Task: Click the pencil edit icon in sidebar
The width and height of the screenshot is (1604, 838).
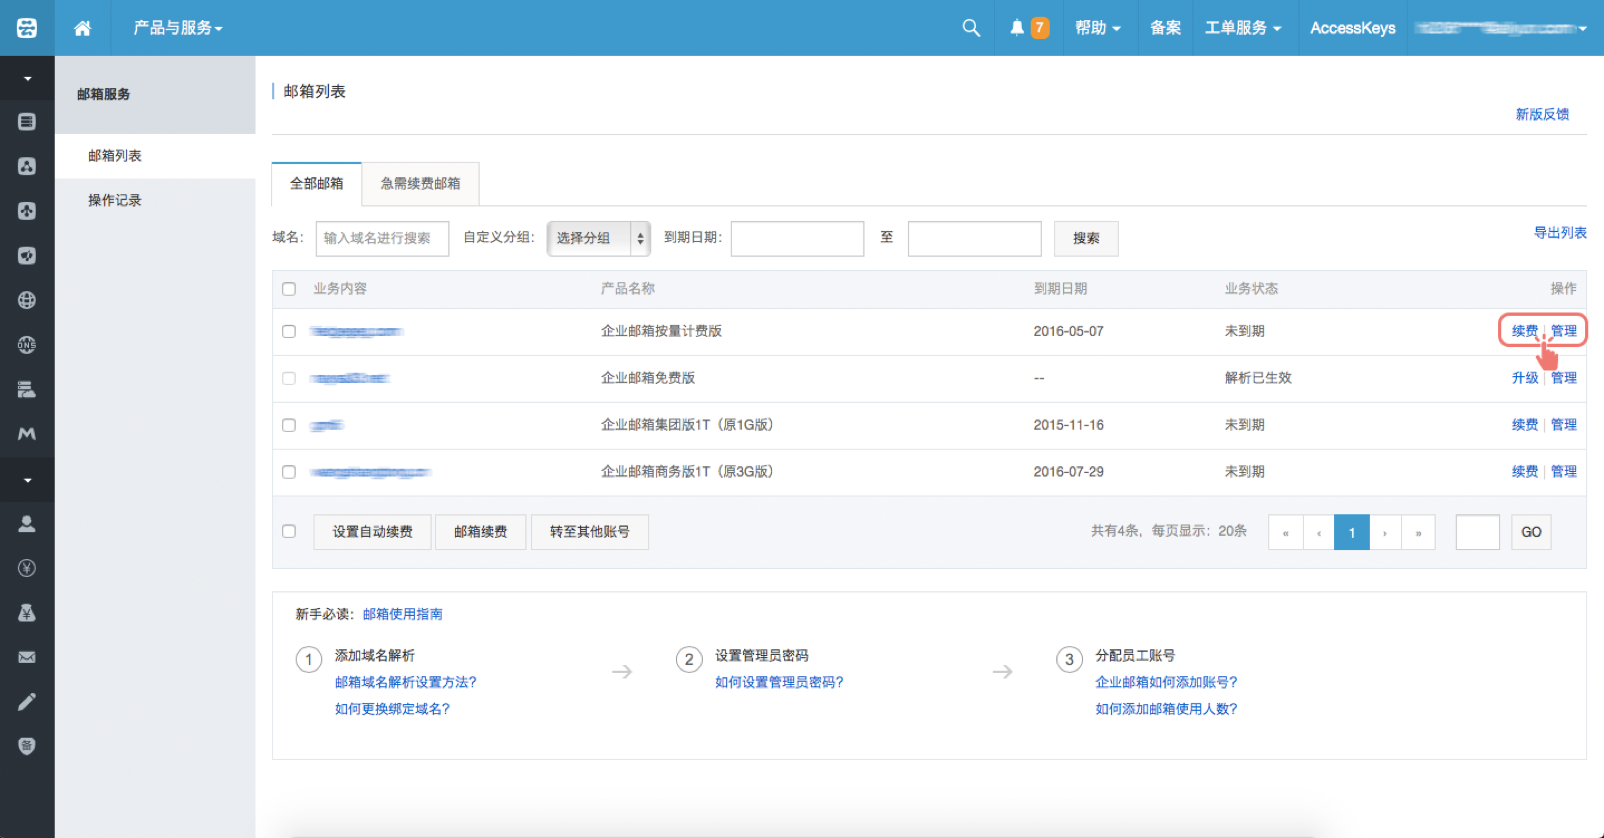Action: pos(27,702)
